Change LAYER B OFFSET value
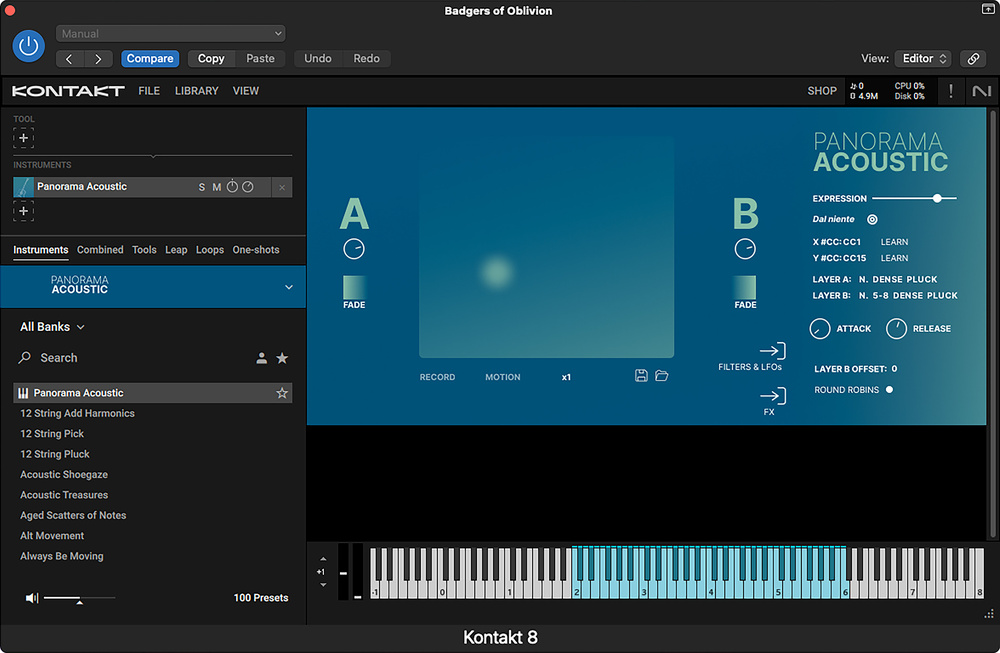The height and width of the screenshot is (653, 1000). pos(894,369)
